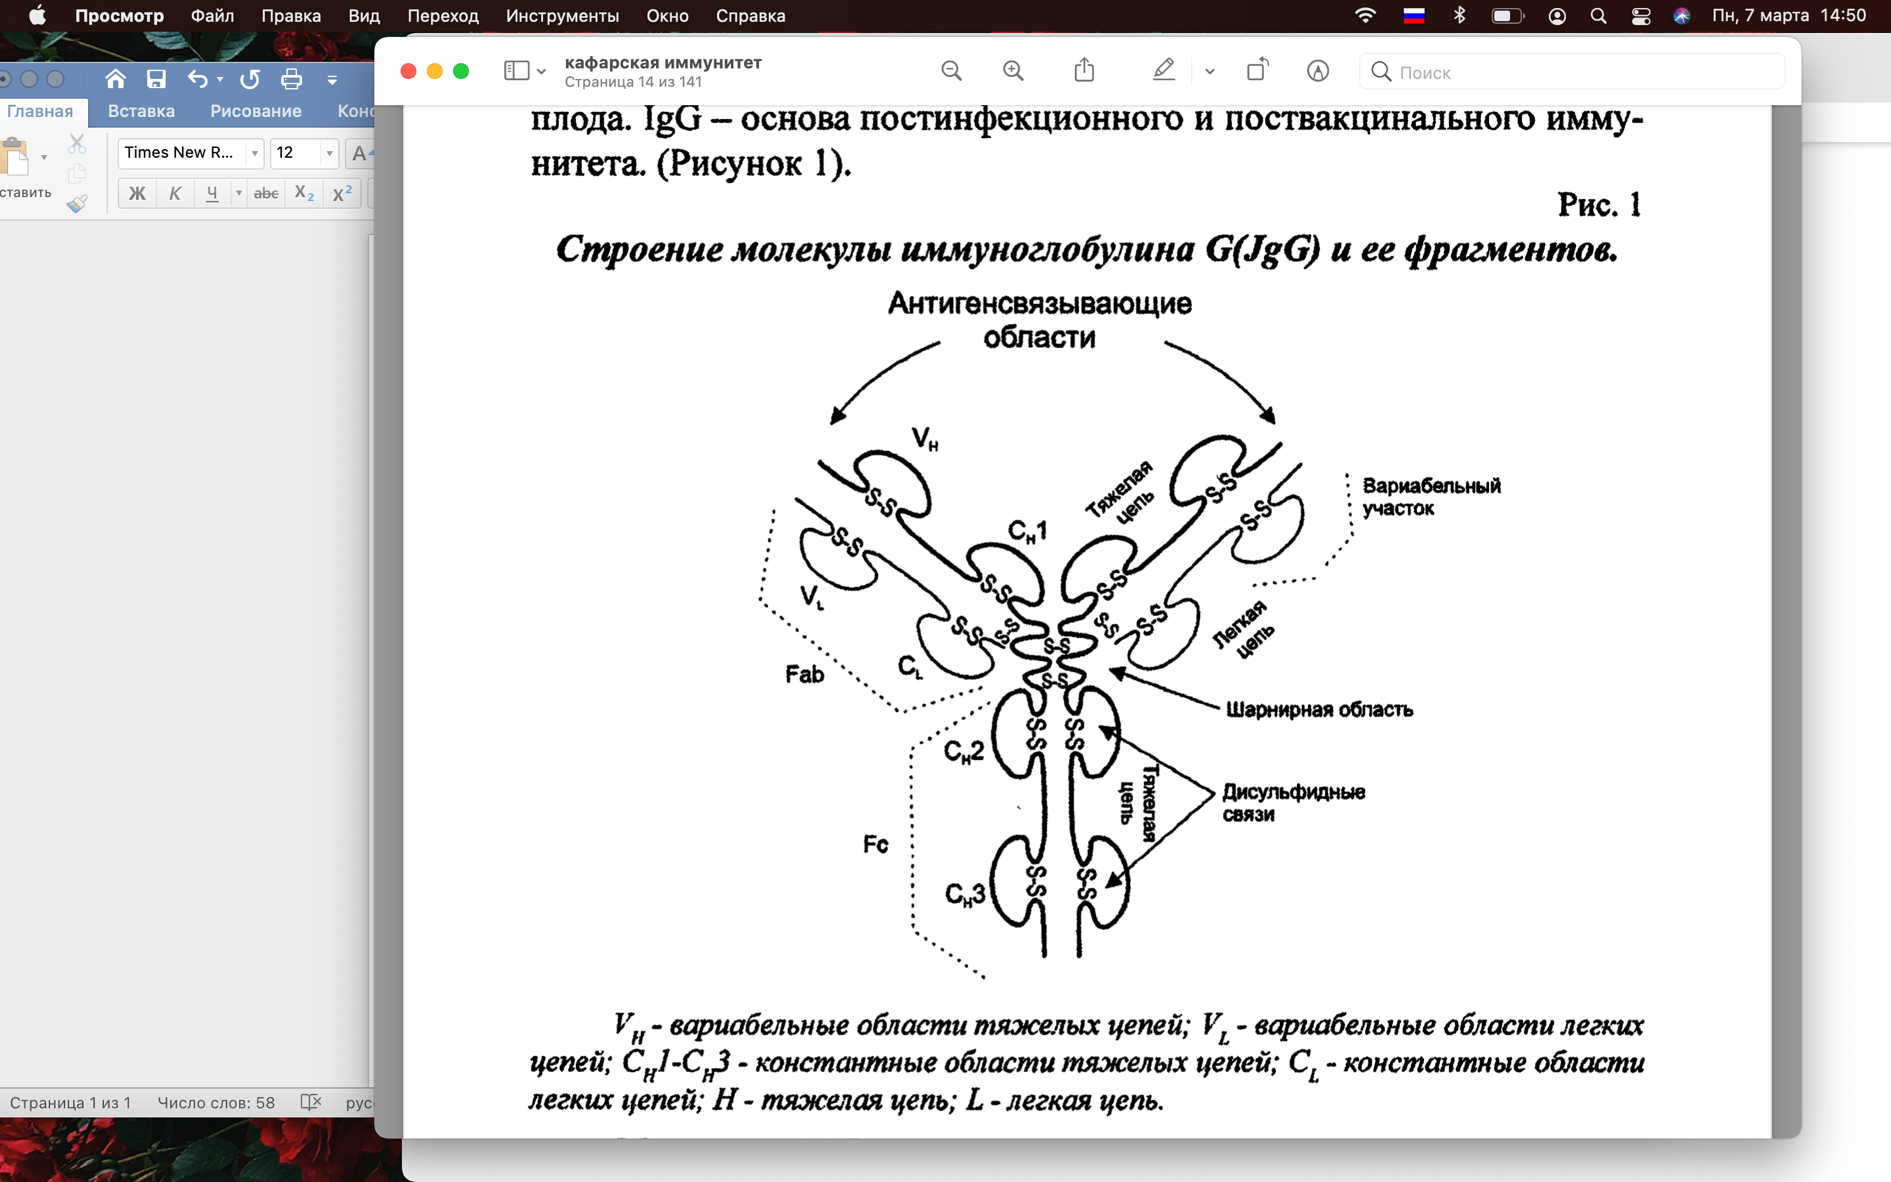Toggle bold formatting in Word
The image size is (1891, 1182).
(137, 193)
